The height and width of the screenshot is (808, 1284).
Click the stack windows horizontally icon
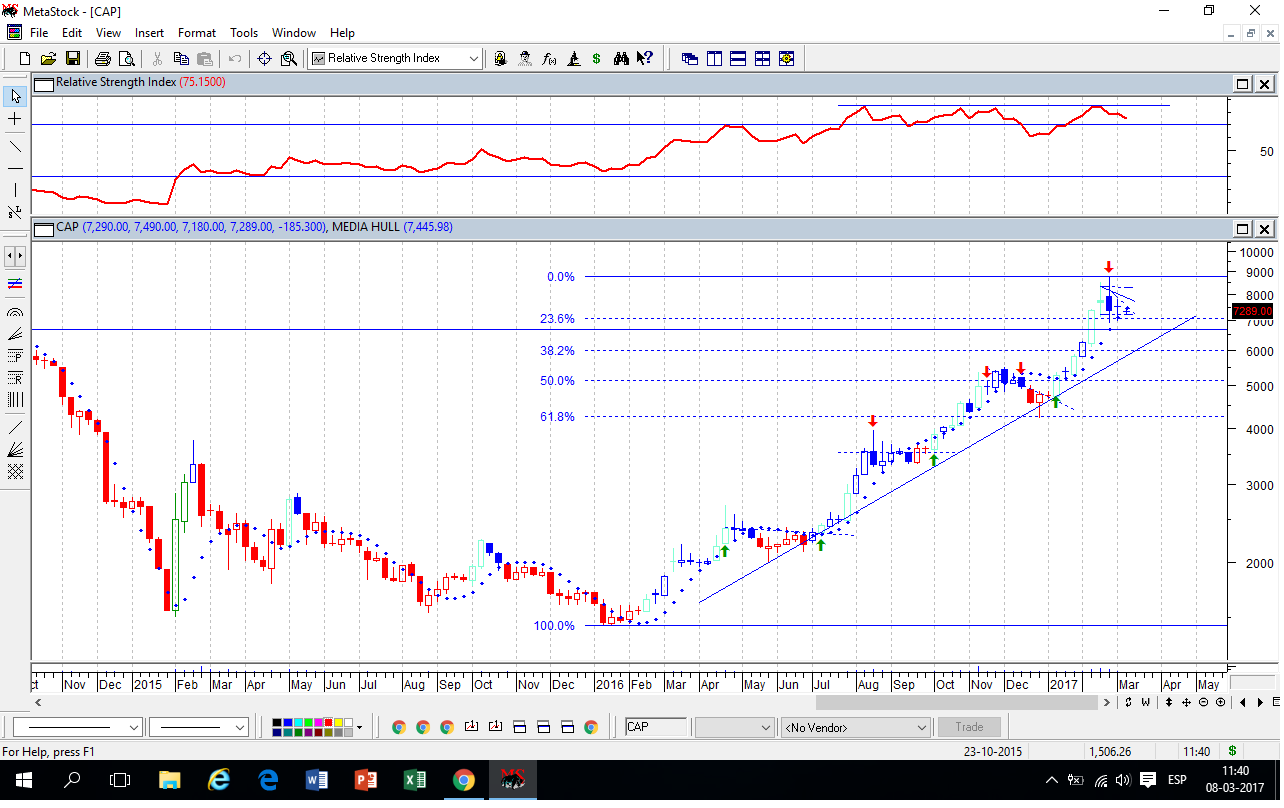click(738, 58)
